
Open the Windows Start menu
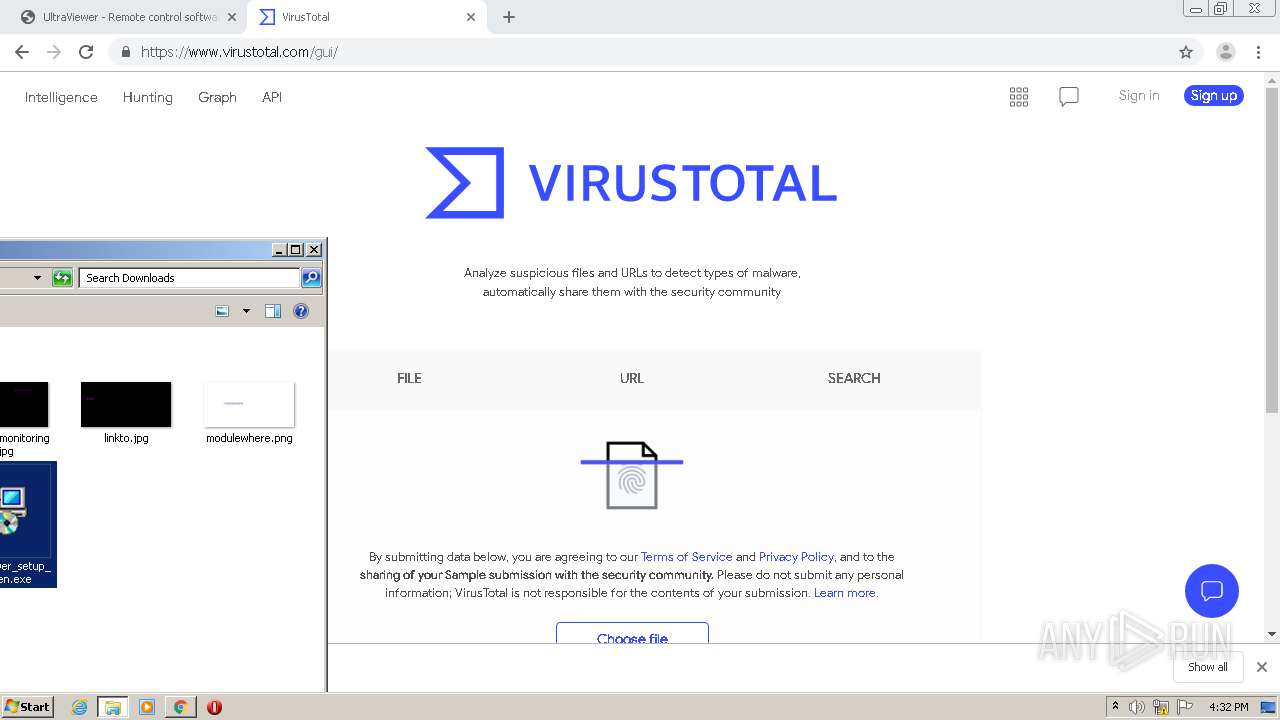pyautogui.click(x=28, y=706)
